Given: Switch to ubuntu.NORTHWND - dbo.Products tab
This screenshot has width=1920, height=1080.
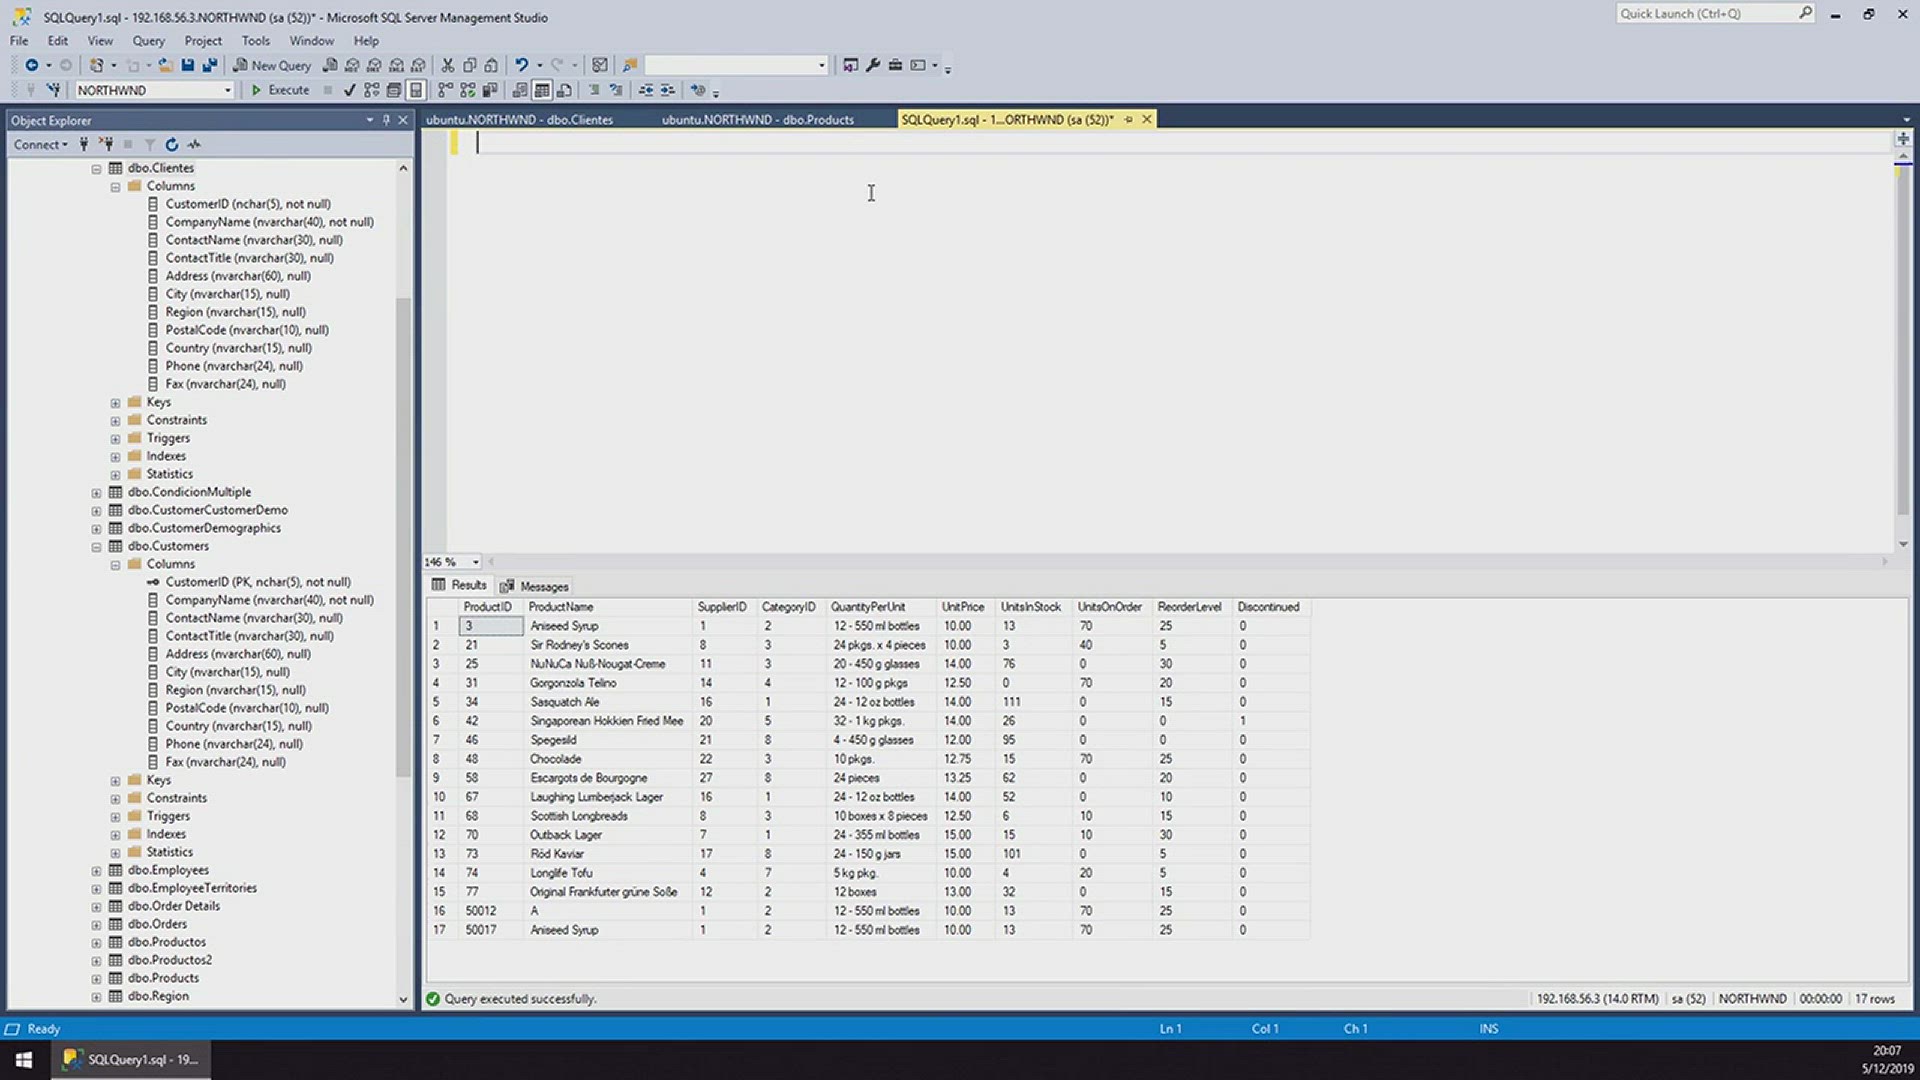Looking at the screenshot, I should pos(757,120).
